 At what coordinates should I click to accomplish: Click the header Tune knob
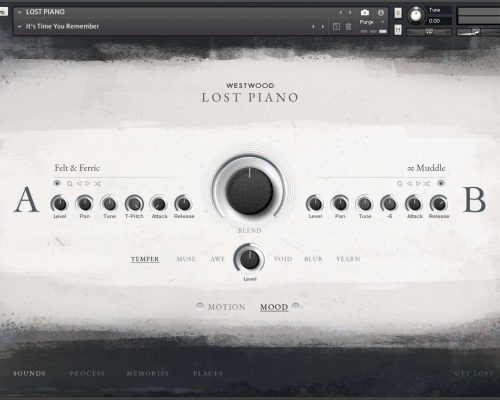pos(416,15)
